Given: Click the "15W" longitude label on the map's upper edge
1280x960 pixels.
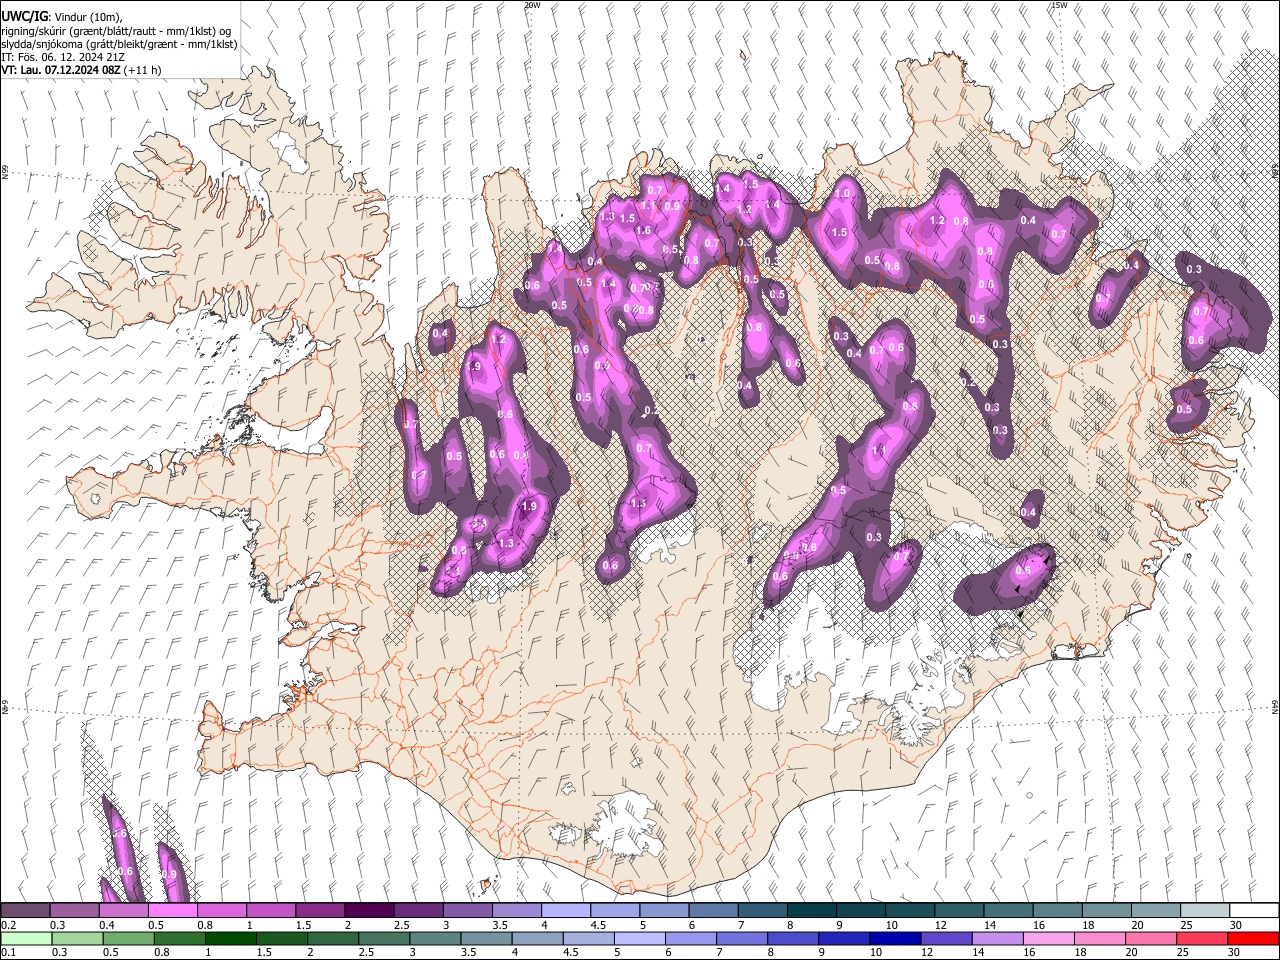Looking at the screenshot, I should [x=1059, y=5].
